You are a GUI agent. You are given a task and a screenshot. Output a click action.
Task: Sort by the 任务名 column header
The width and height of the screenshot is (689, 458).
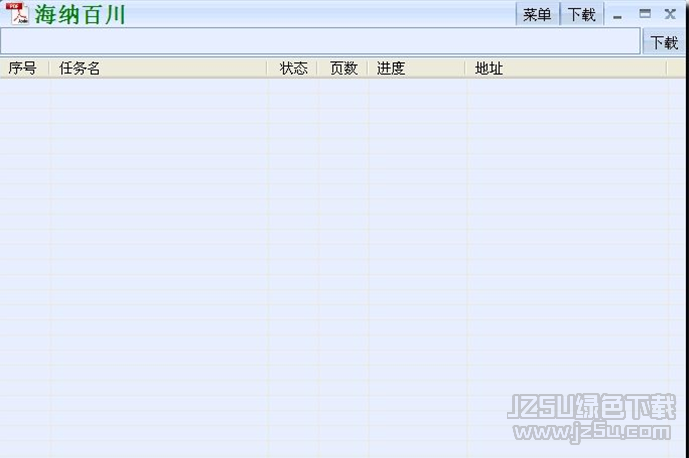coord(158,68)
